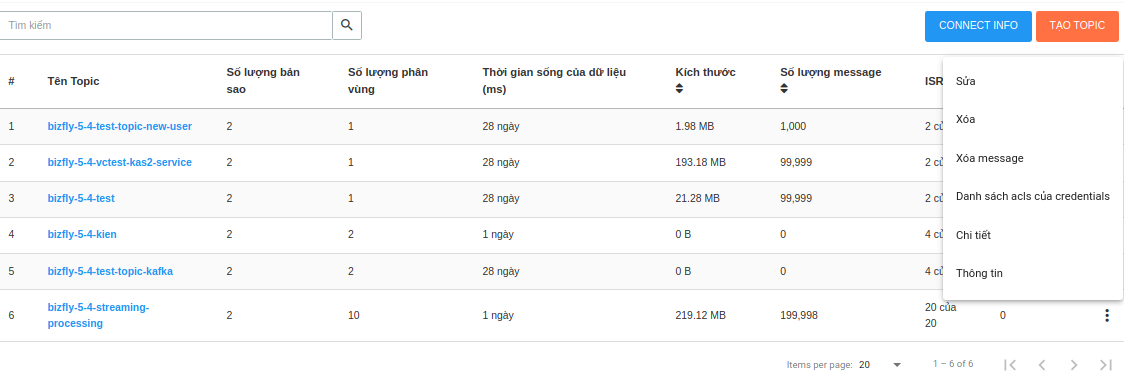Click the CONNECT INFO button
The image size is (1124, 375).
pyautogui.click(x=978, y=26)
